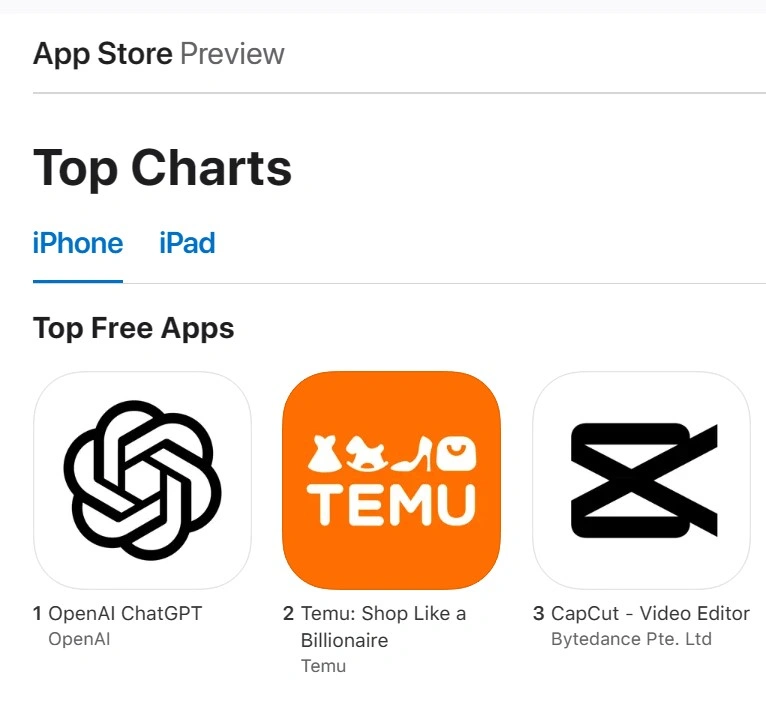Click the dress symbol in Temu icon
Image resolution: width=766 pixels, height=709 pixels.
tap(324, 454)
